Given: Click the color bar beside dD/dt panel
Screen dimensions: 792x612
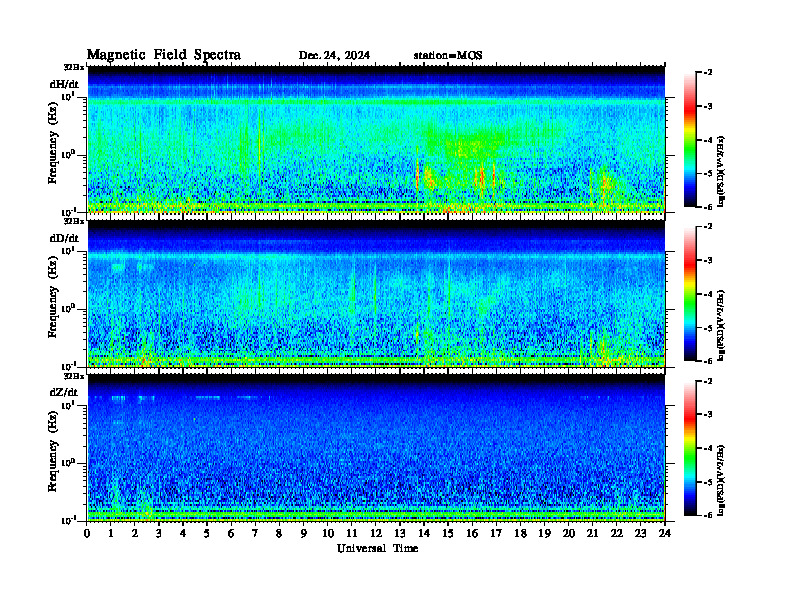Looking at the screenshot, I should click(690, 294).
